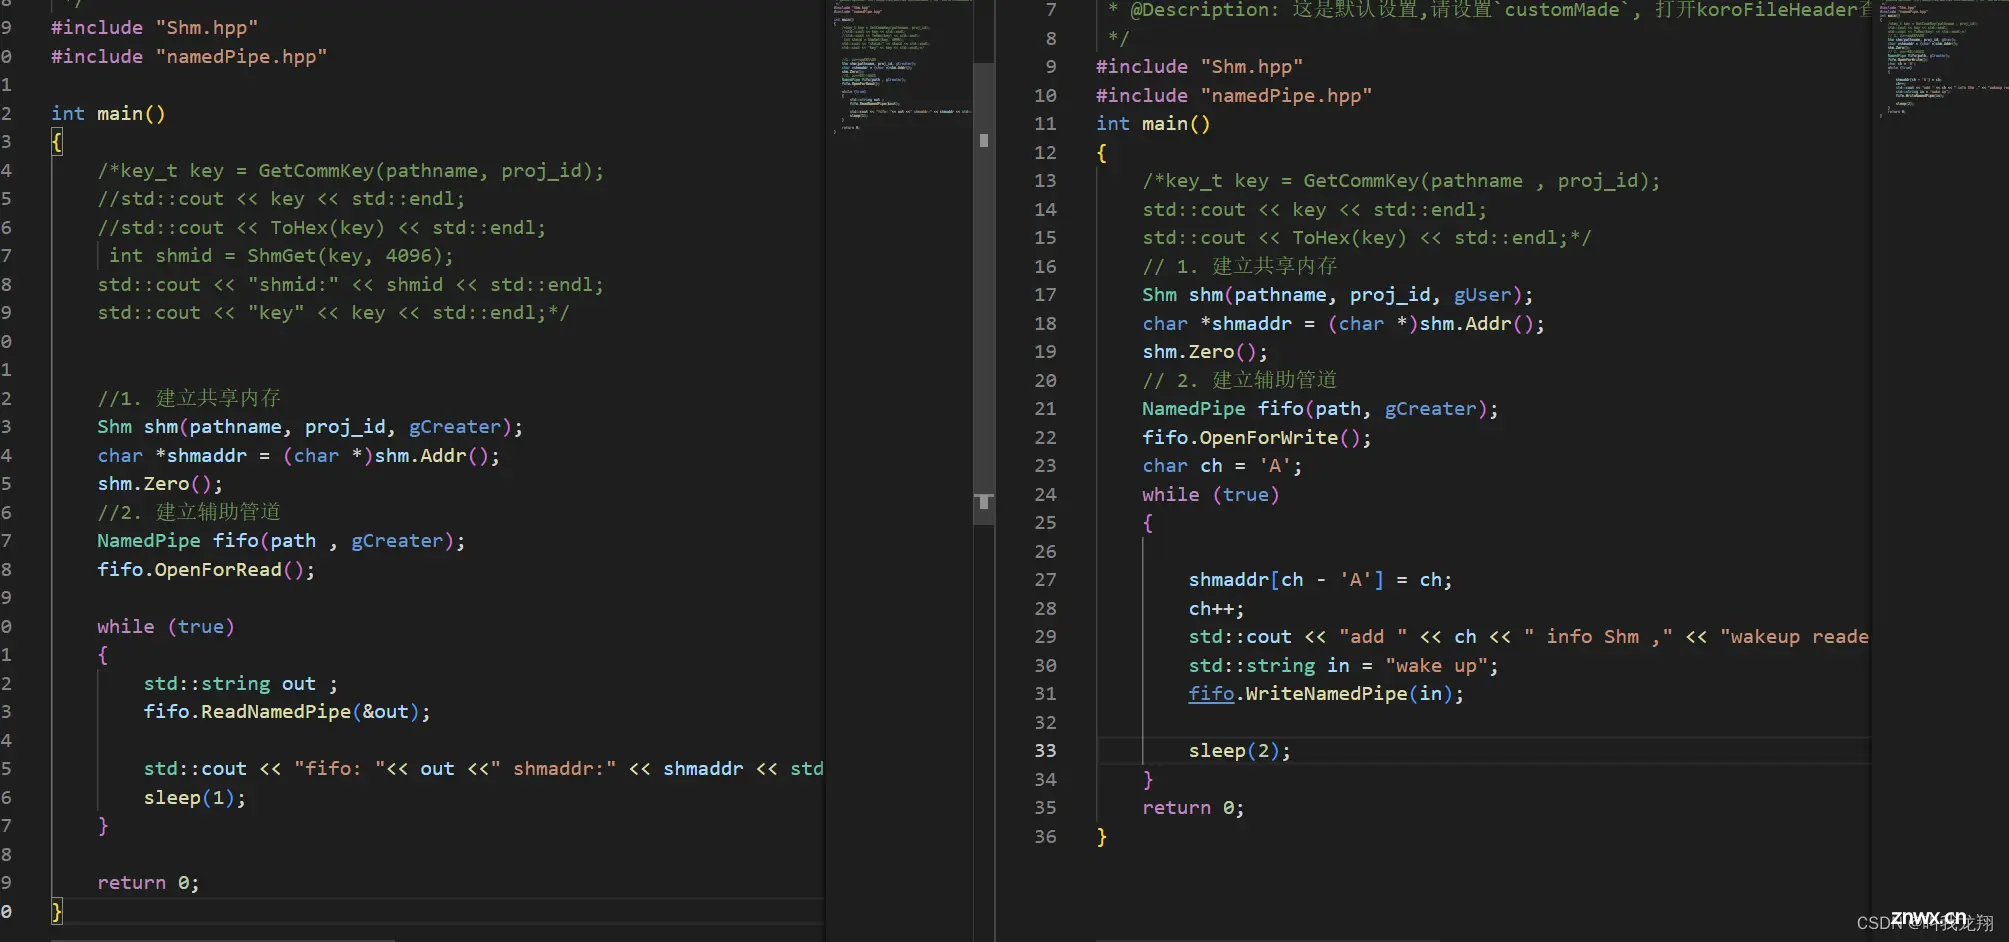
Task: Click 'std::string out ;' declaration
Action: (x=240, y=684)
